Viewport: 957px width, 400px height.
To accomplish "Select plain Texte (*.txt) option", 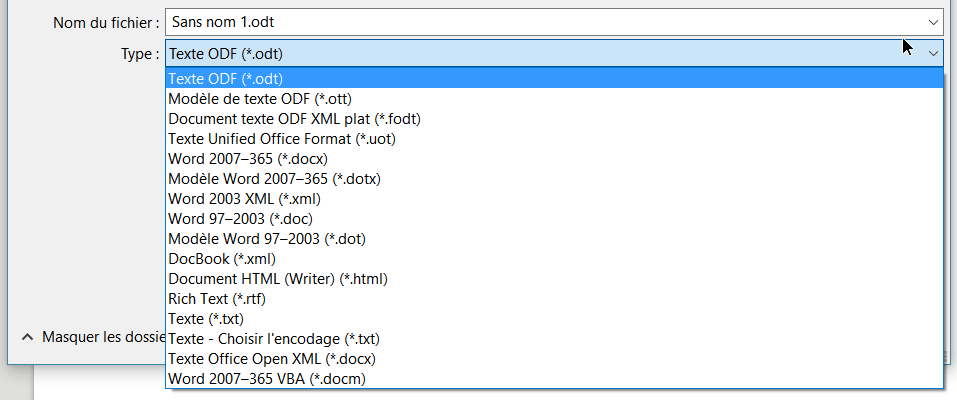I will click(x=554, y=319).
